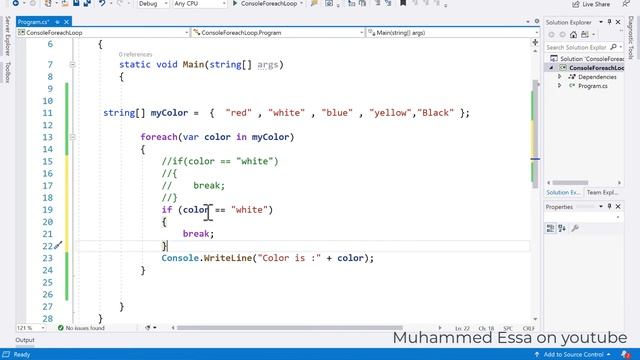Open the Toolbox side tab
Screen dimensions: 640x360
point(7,72)
